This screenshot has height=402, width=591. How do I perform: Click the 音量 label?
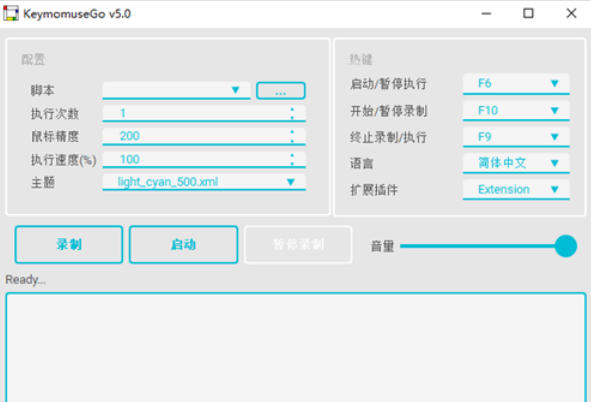(383, 246)
